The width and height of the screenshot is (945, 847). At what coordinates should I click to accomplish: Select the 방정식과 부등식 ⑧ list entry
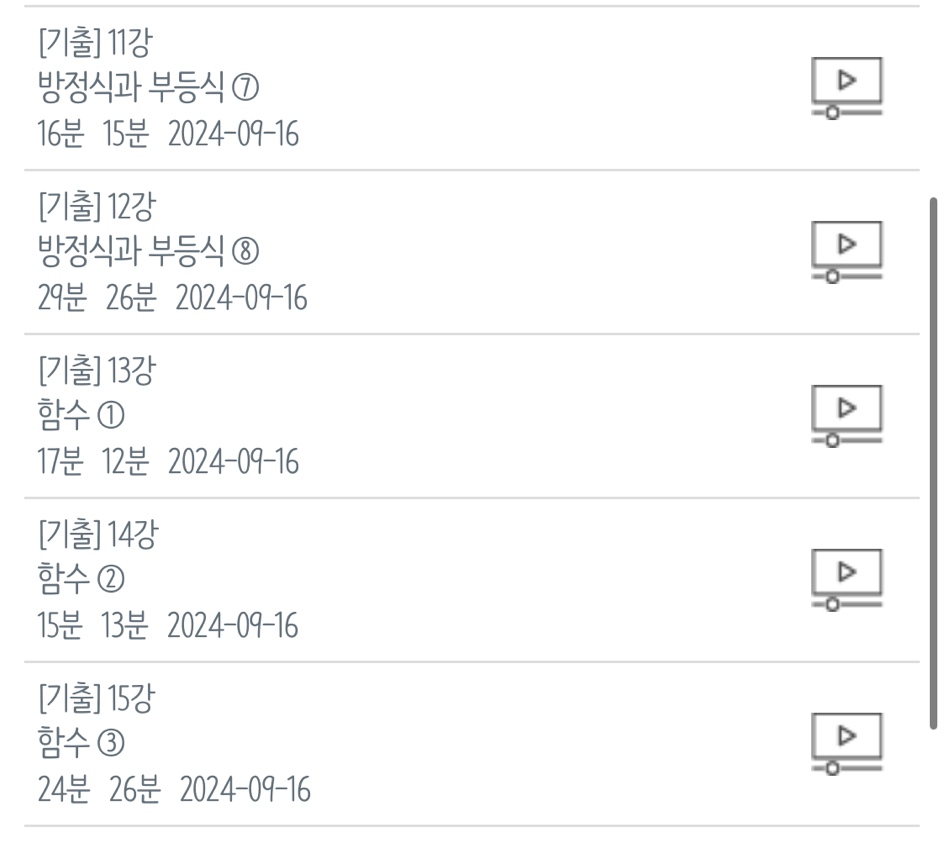pyautogui.click(x=148, y=253)
